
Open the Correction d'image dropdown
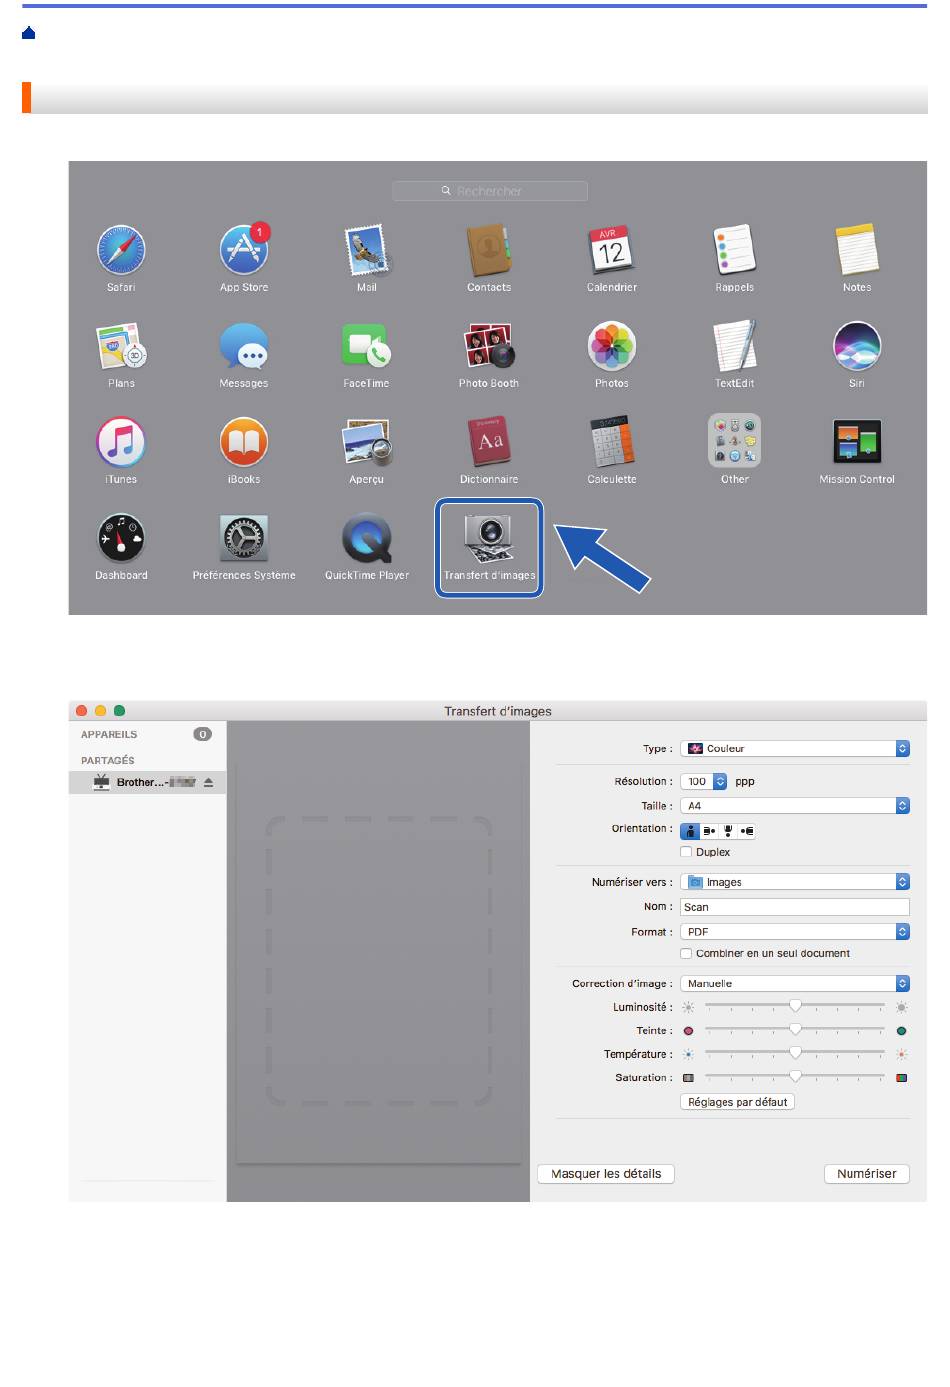coord(795,984)
